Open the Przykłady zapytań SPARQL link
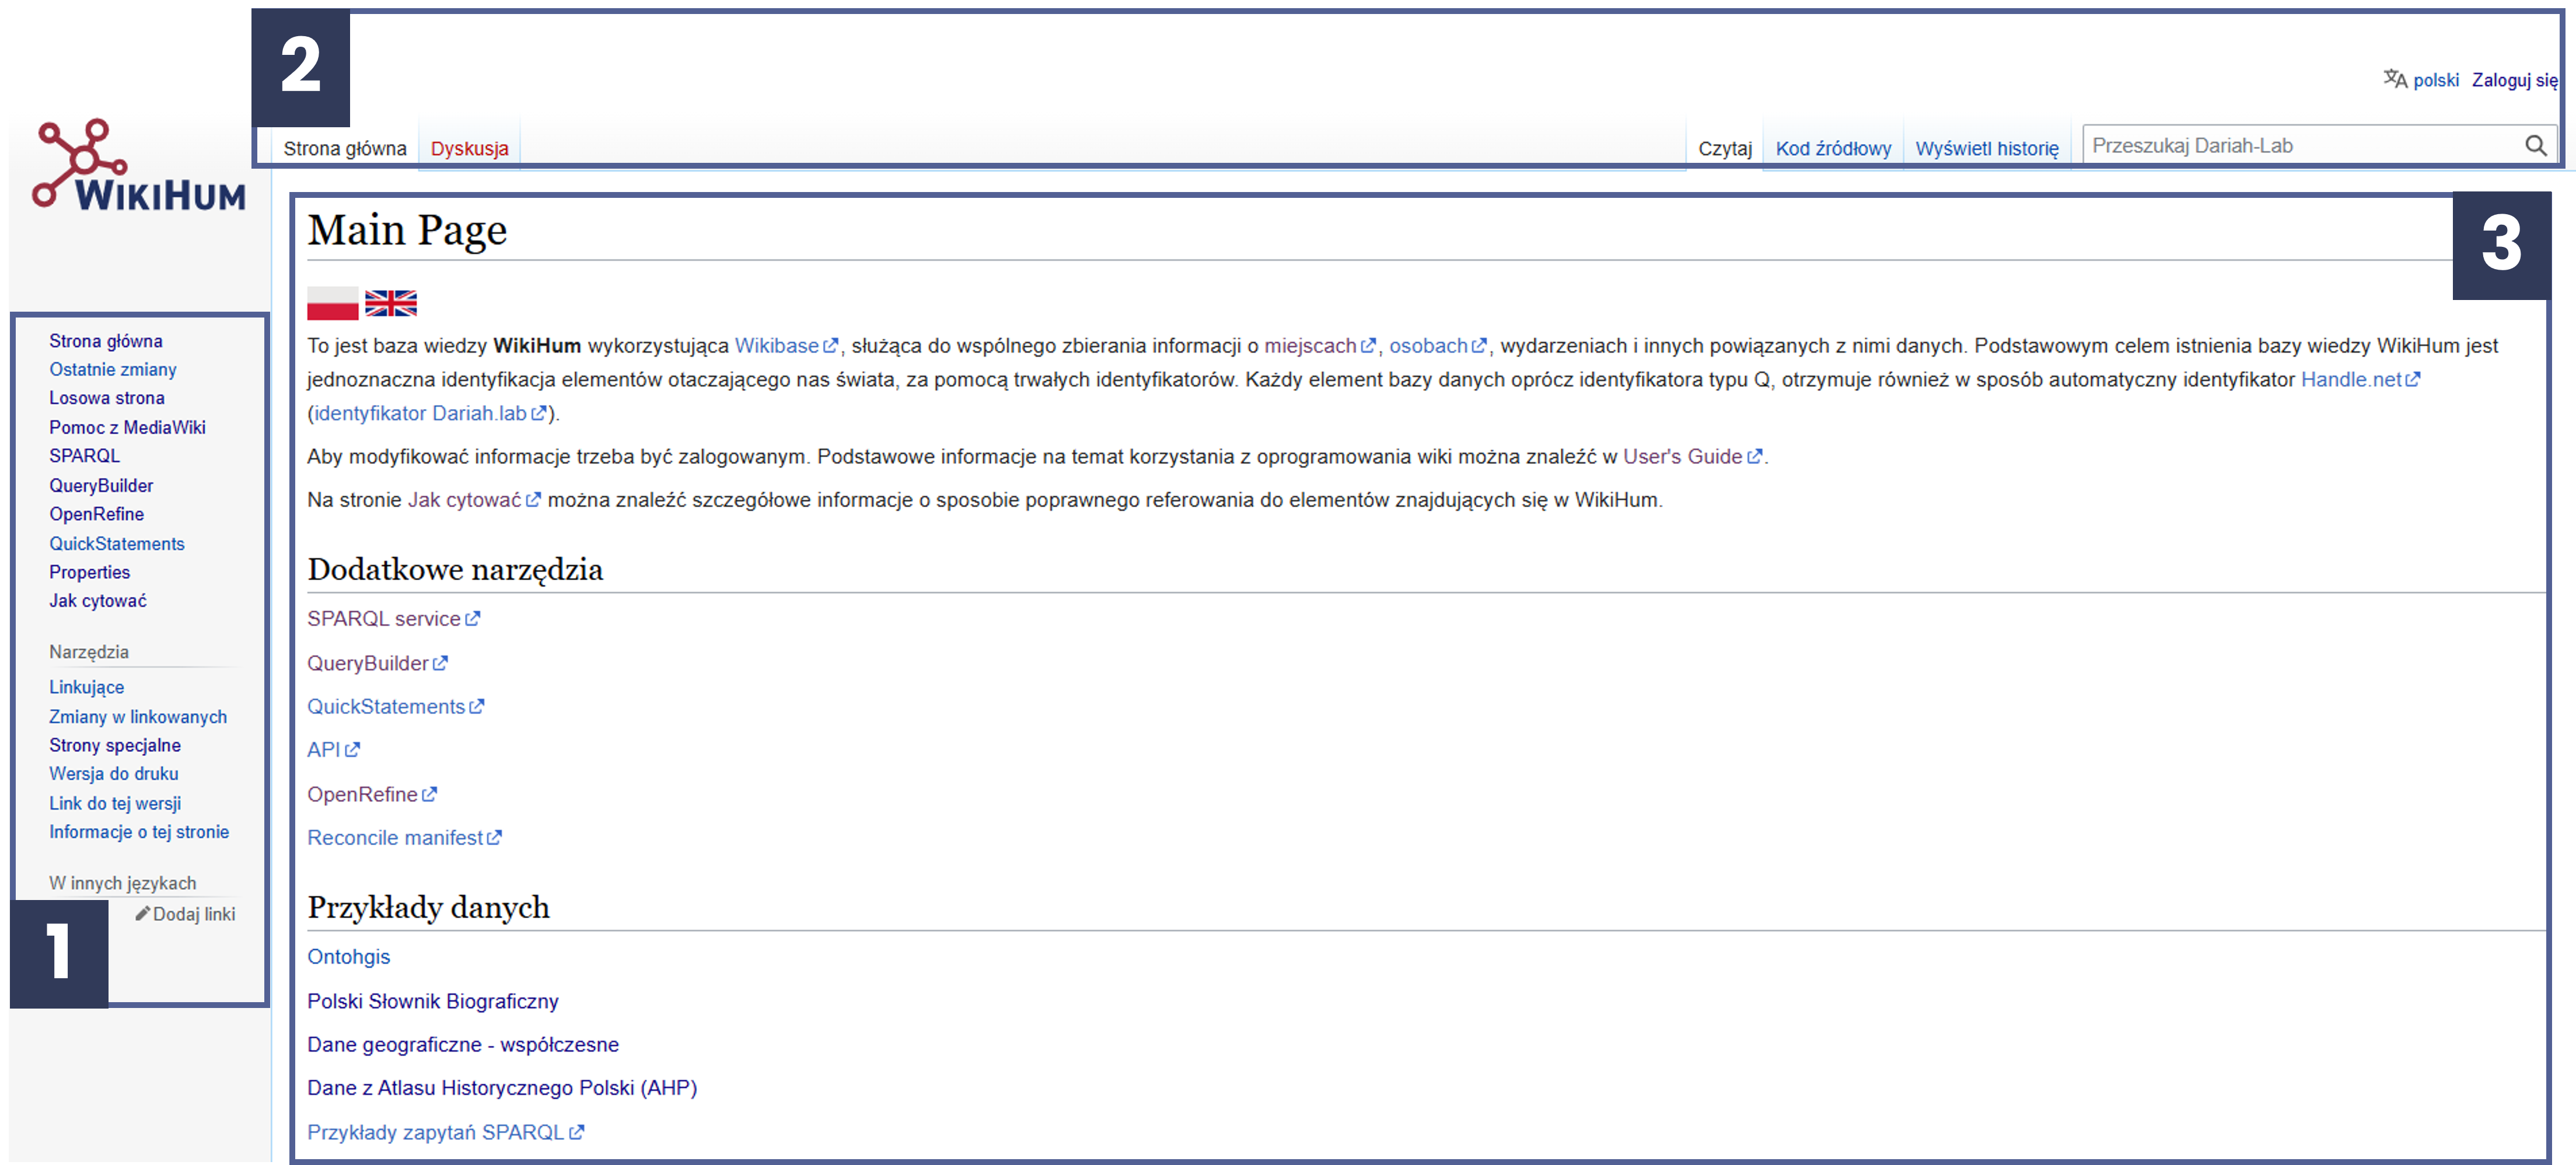2576x1165 pixels. tap(436, 1132)
